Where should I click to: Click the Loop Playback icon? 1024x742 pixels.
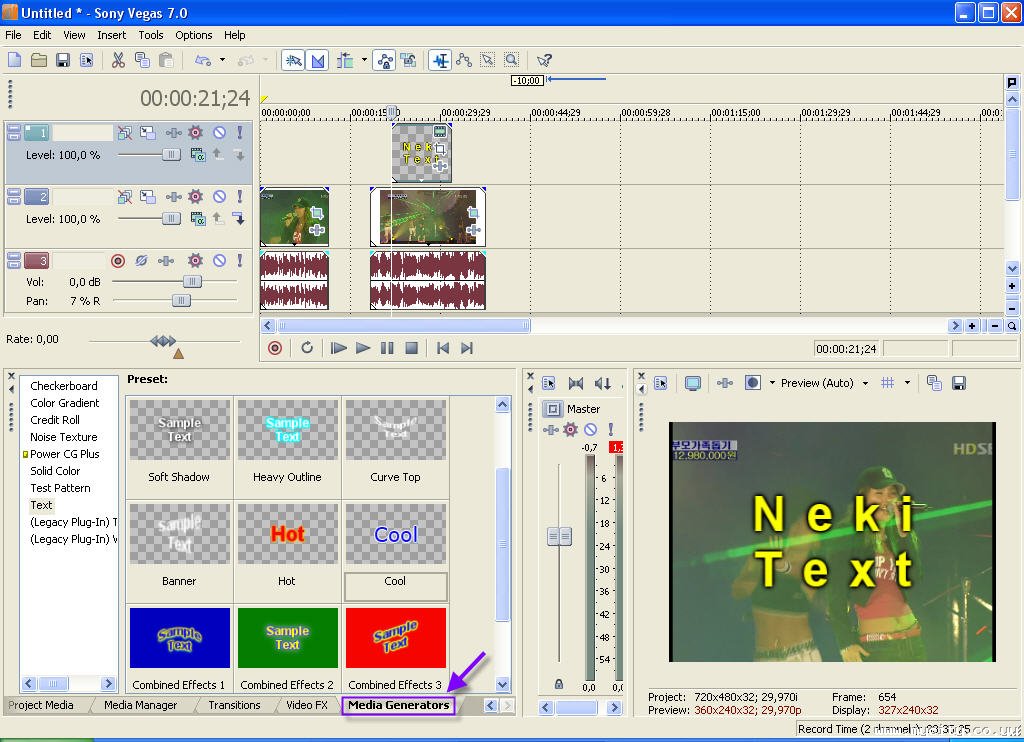click(x=307, y=348)
